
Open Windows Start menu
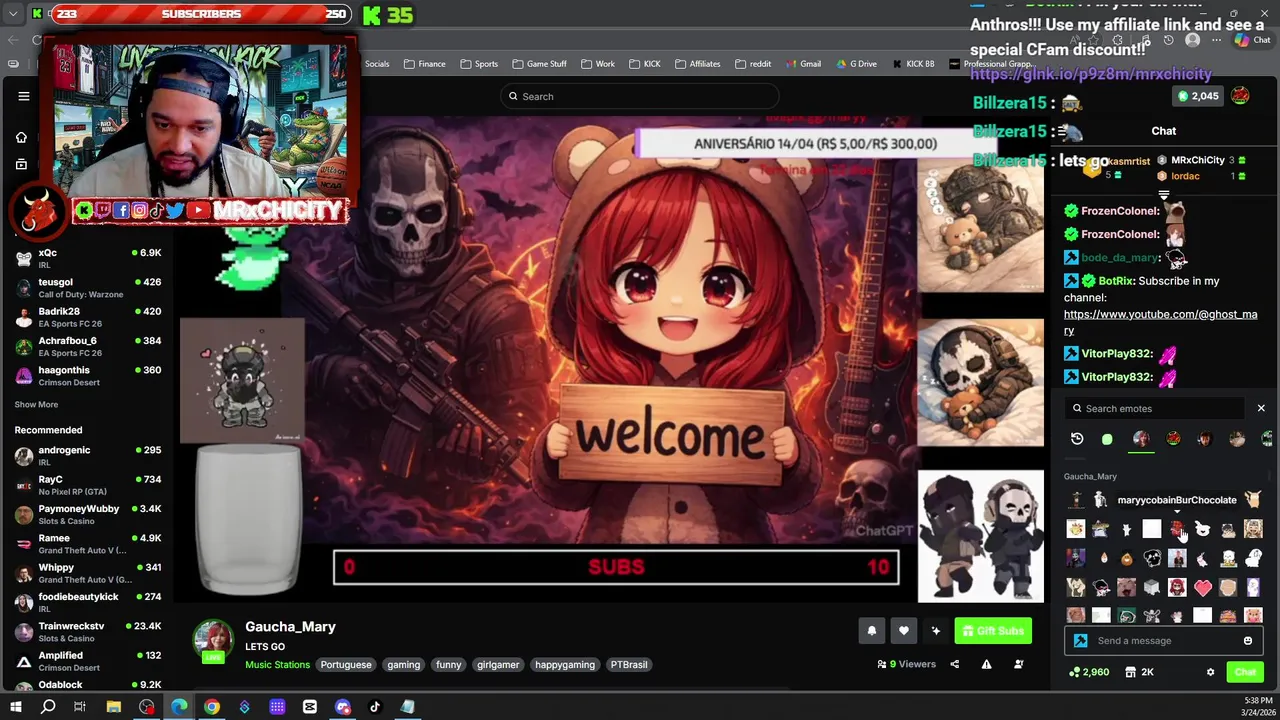[x=15, y=707]
